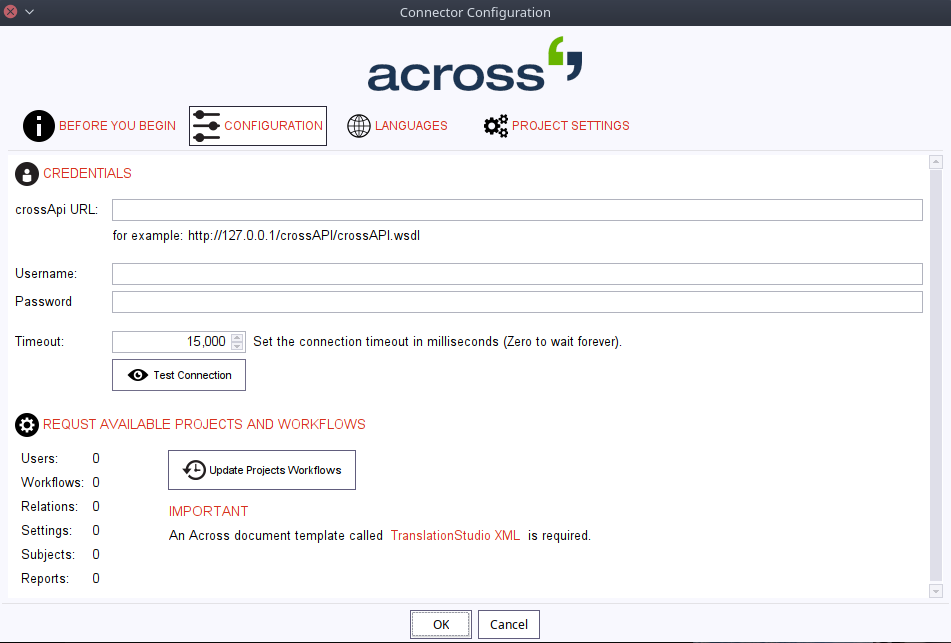
Task: Decrease the Timeout with the down arrow
Action: [x=238, y=347]
